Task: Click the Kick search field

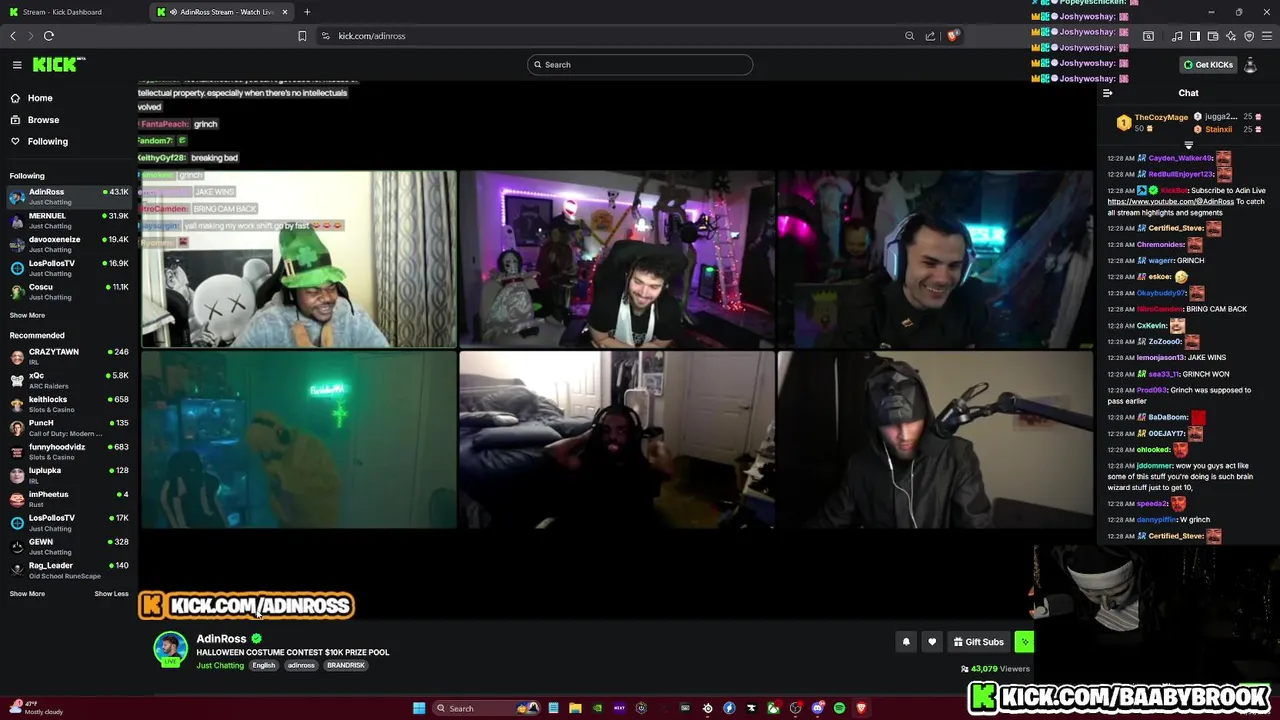Action: (640, 65)
